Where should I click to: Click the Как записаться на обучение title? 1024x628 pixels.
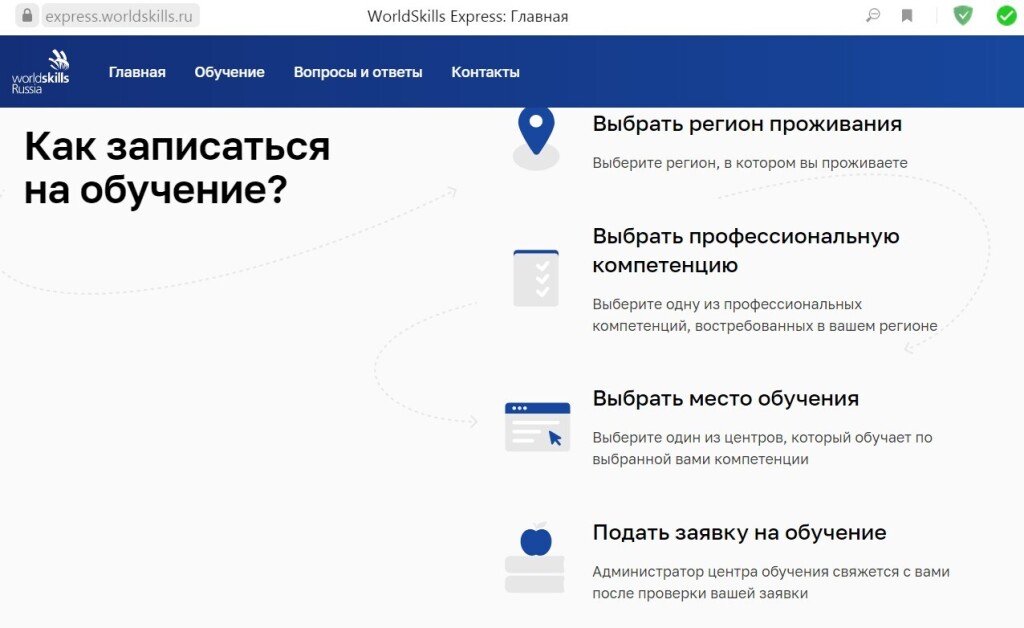coord(176,167)
